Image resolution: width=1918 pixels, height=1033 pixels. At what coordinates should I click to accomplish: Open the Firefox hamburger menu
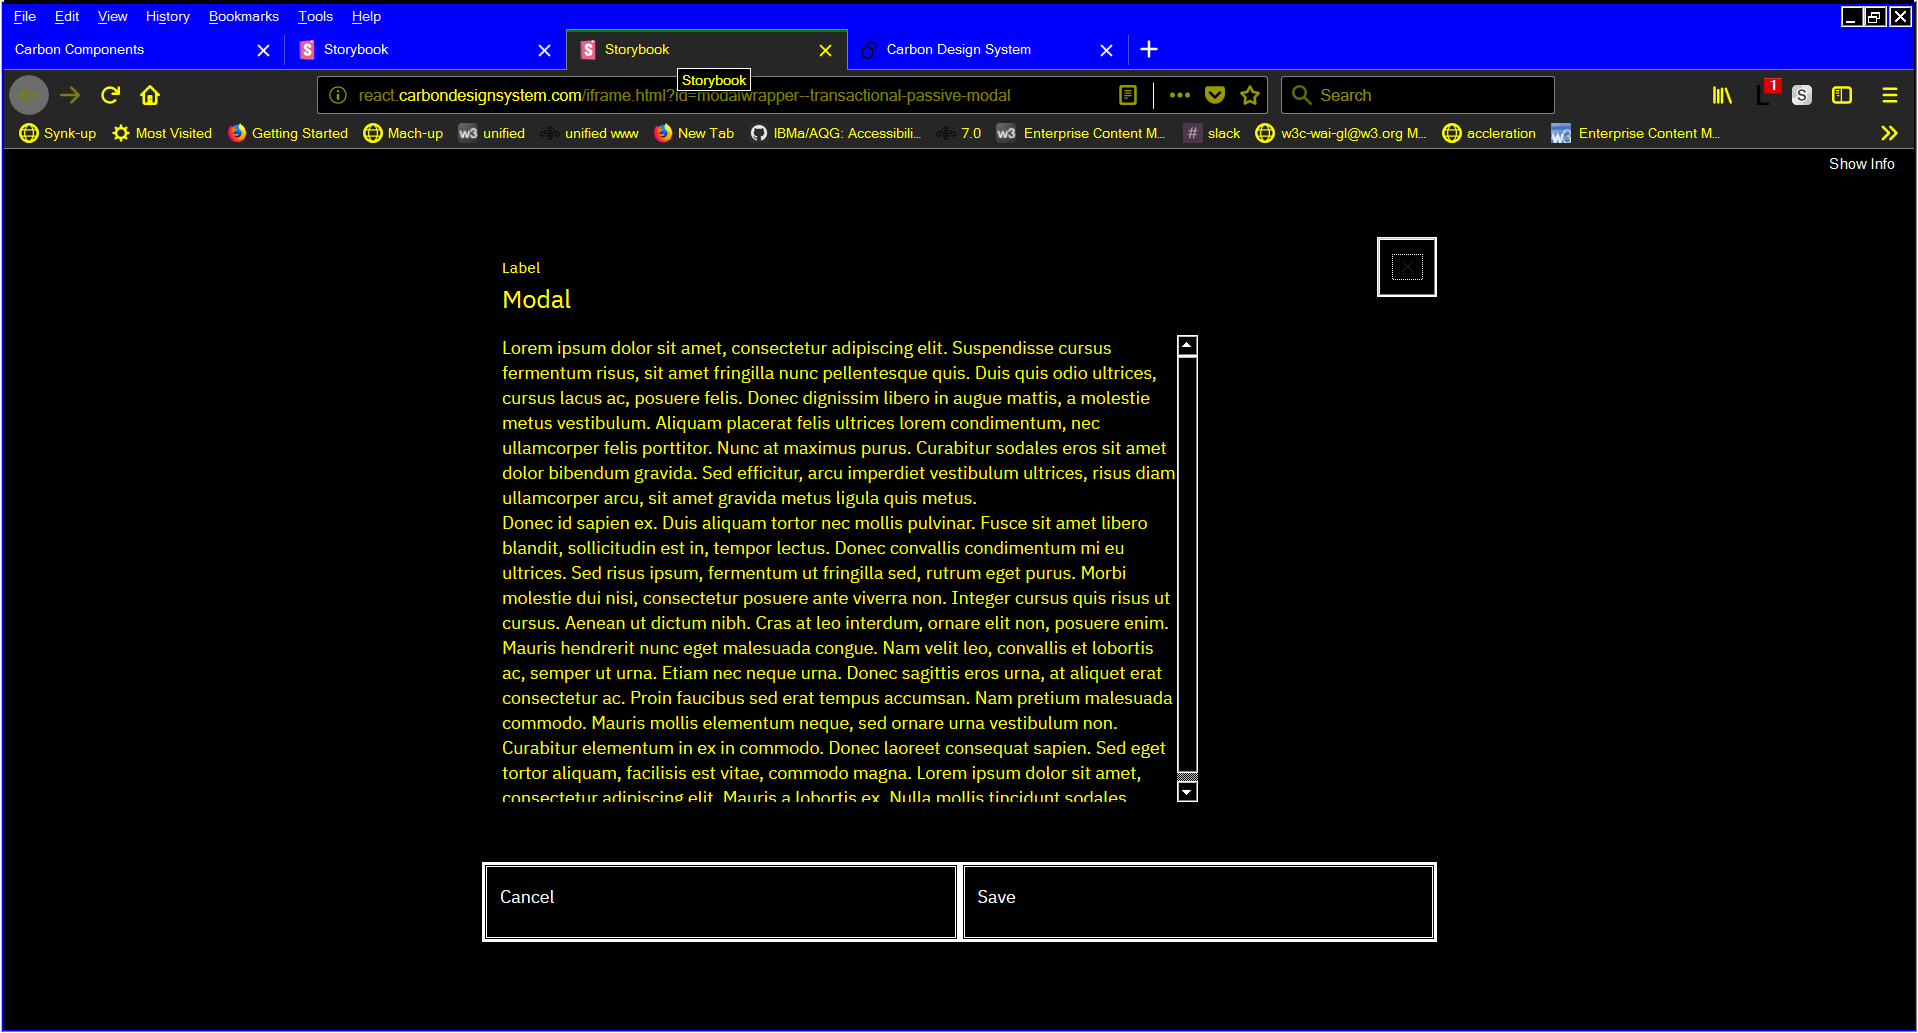[x=1890, y=95]
